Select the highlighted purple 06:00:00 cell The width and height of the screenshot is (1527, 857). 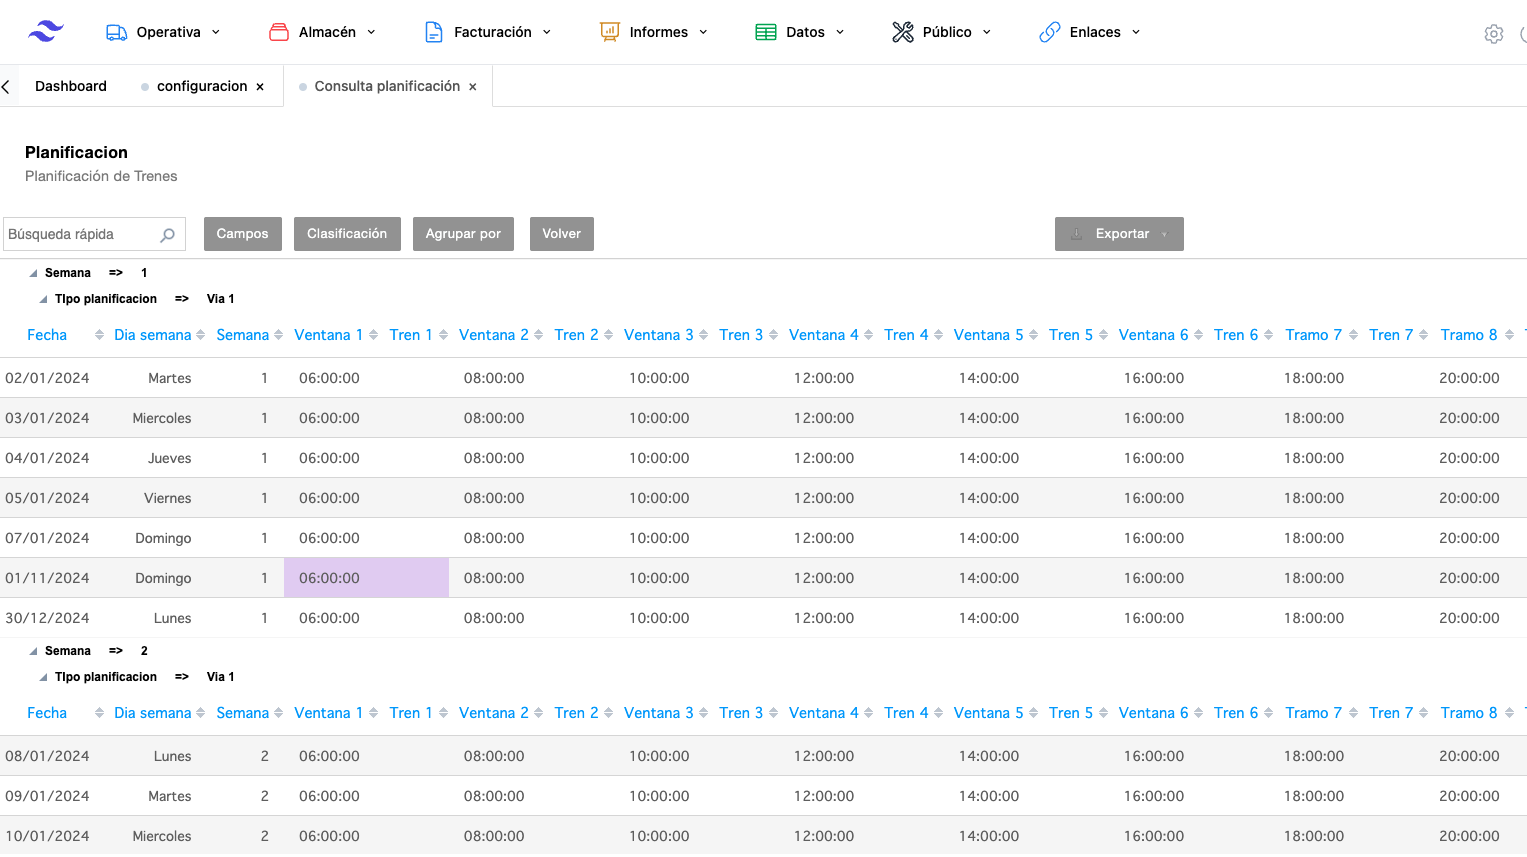[x=366, y=578]
